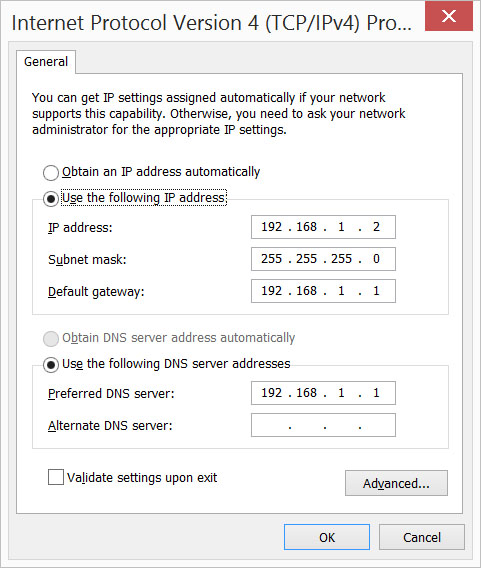481x568 pixels.
Task: Click the second octet of Preferred DNS
Action: tap(306, 393)
